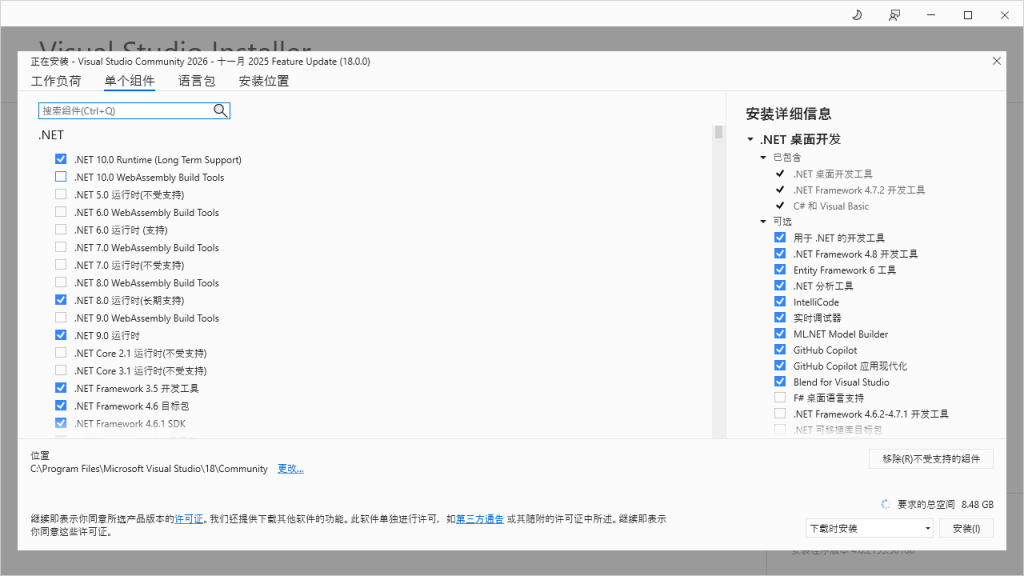1024x576 pixels.
Task: Click the search magnifier icon in component search
Action: [220, 111]
